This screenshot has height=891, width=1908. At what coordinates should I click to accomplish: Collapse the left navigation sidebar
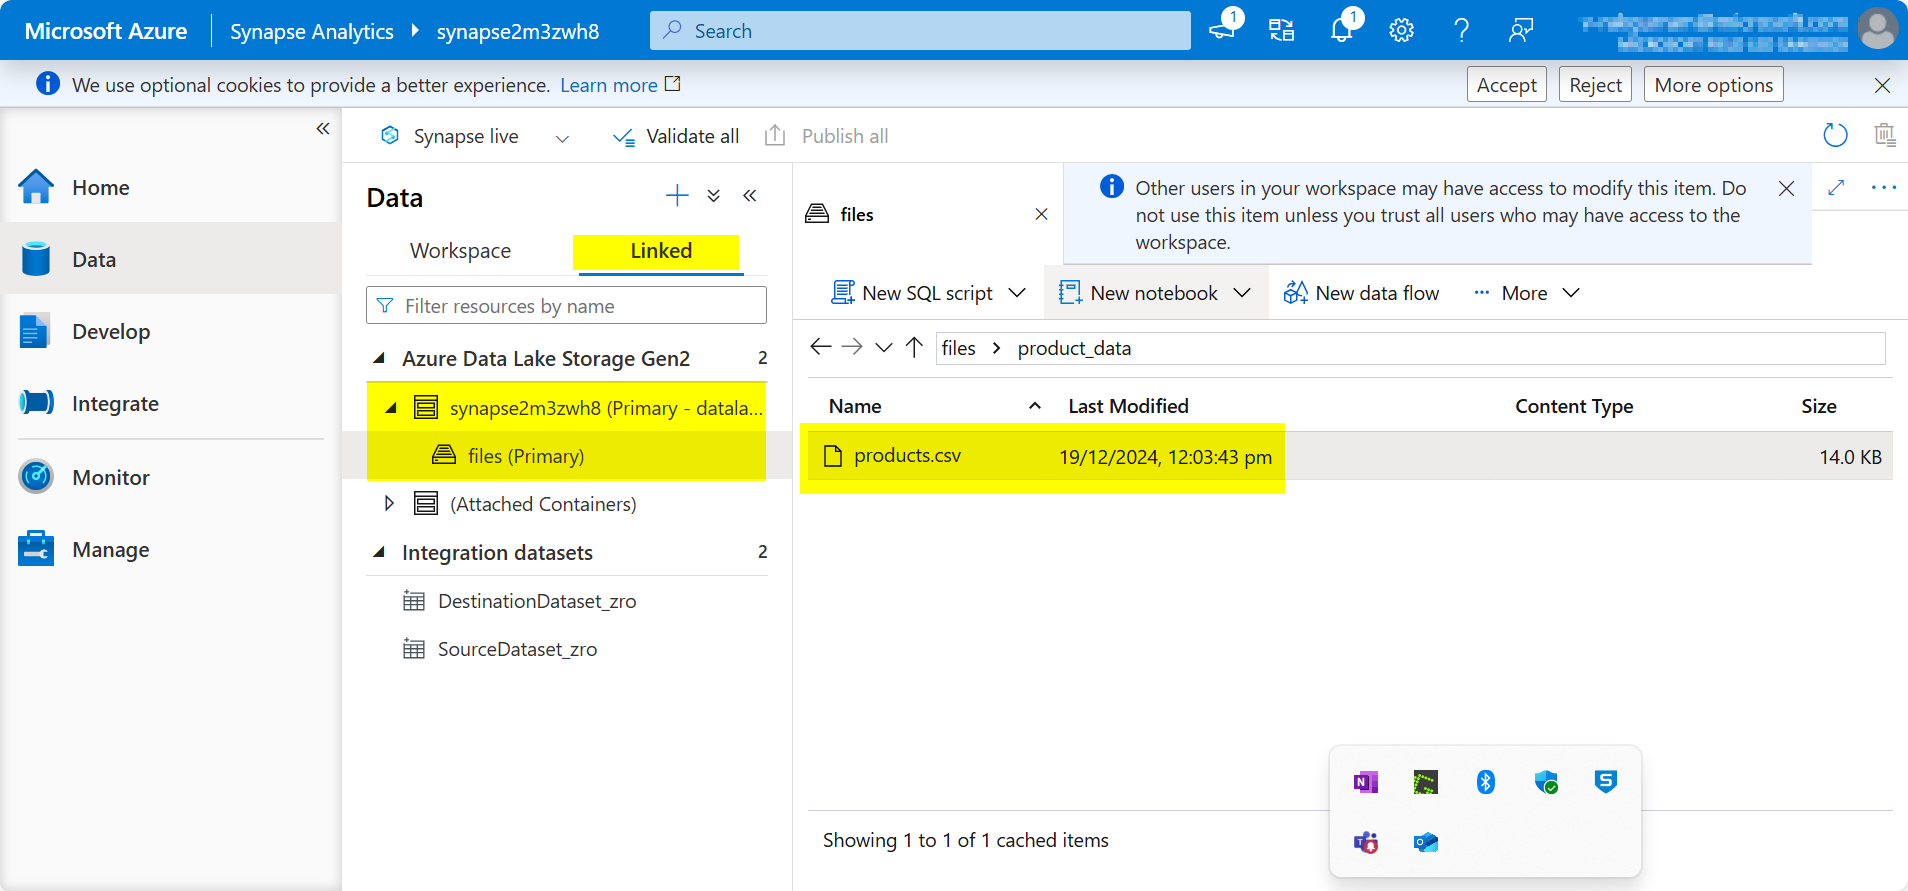pyautogui.click(x=323, y=128)
